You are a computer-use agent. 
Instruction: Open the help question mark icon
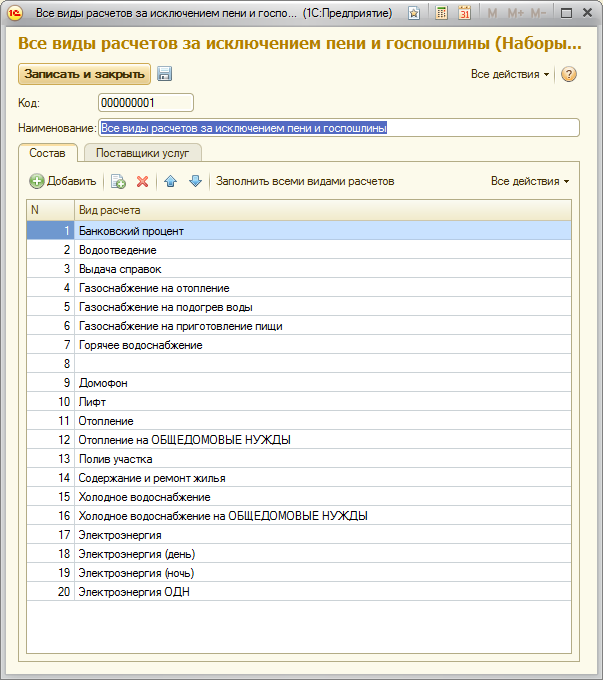coord(569,74)
